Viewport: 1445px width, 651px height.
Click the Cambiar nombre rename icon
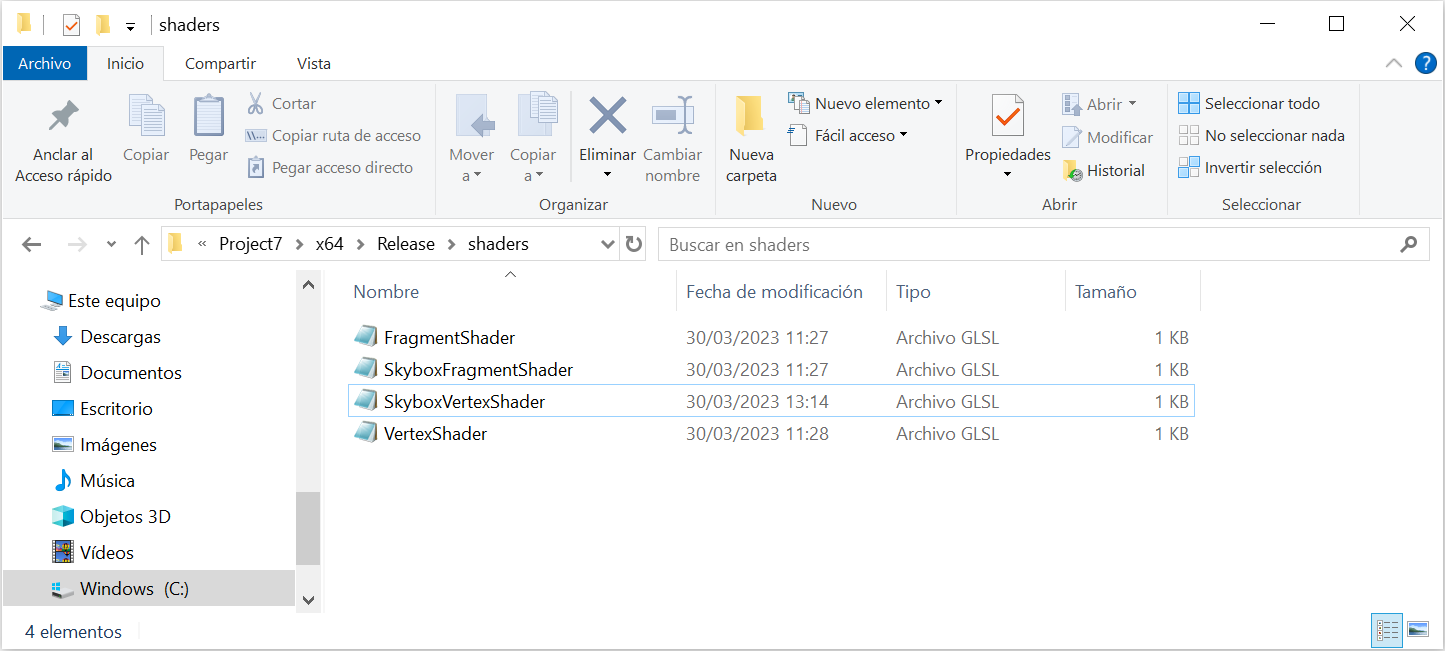672,116
